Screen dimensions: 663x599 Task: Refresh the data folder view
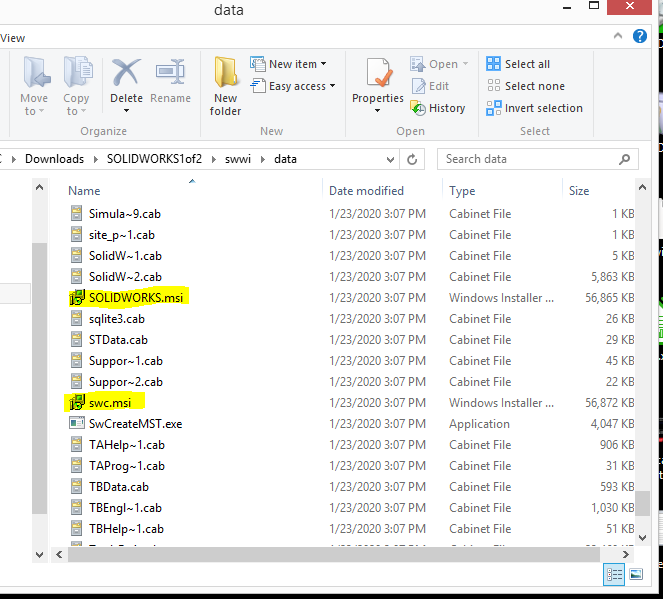[412, 159]
